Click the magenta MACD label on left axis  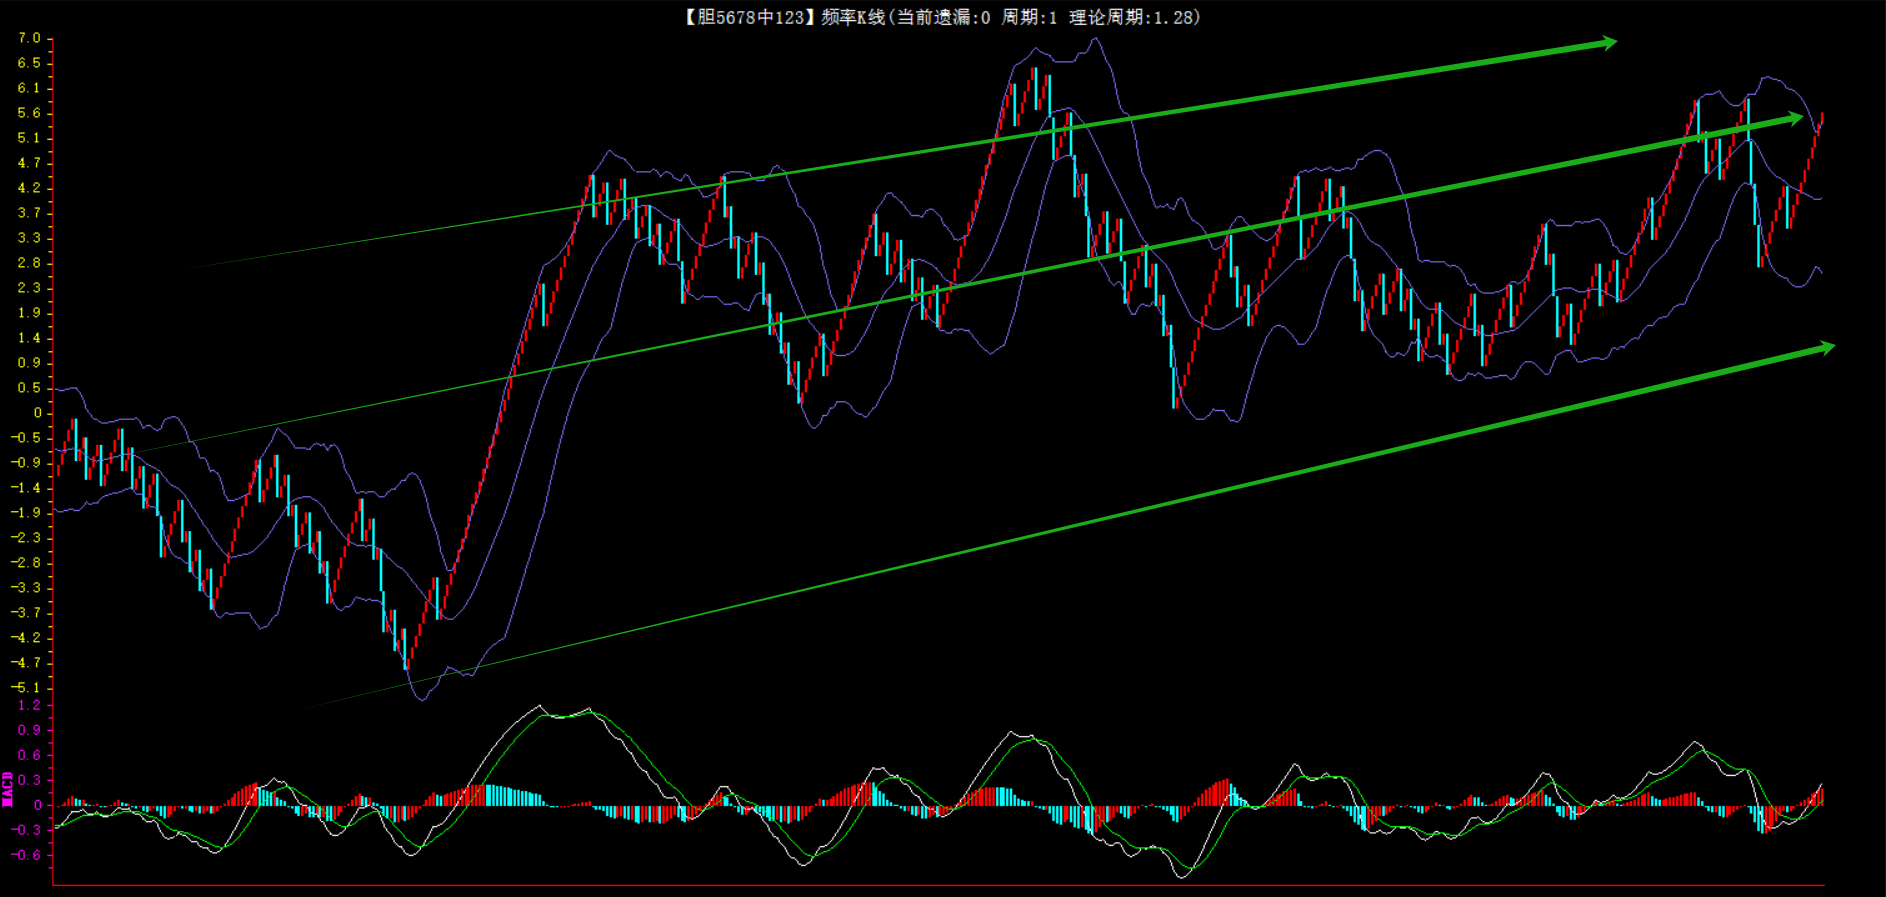pos(8,789)
